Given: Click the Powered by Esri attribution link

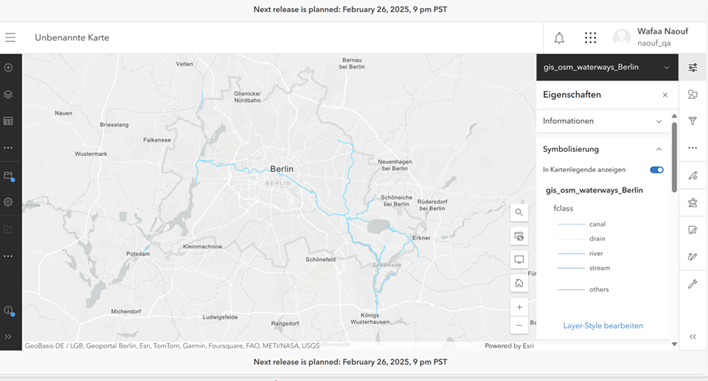Looking at the screenshot, I should (509, 346).
